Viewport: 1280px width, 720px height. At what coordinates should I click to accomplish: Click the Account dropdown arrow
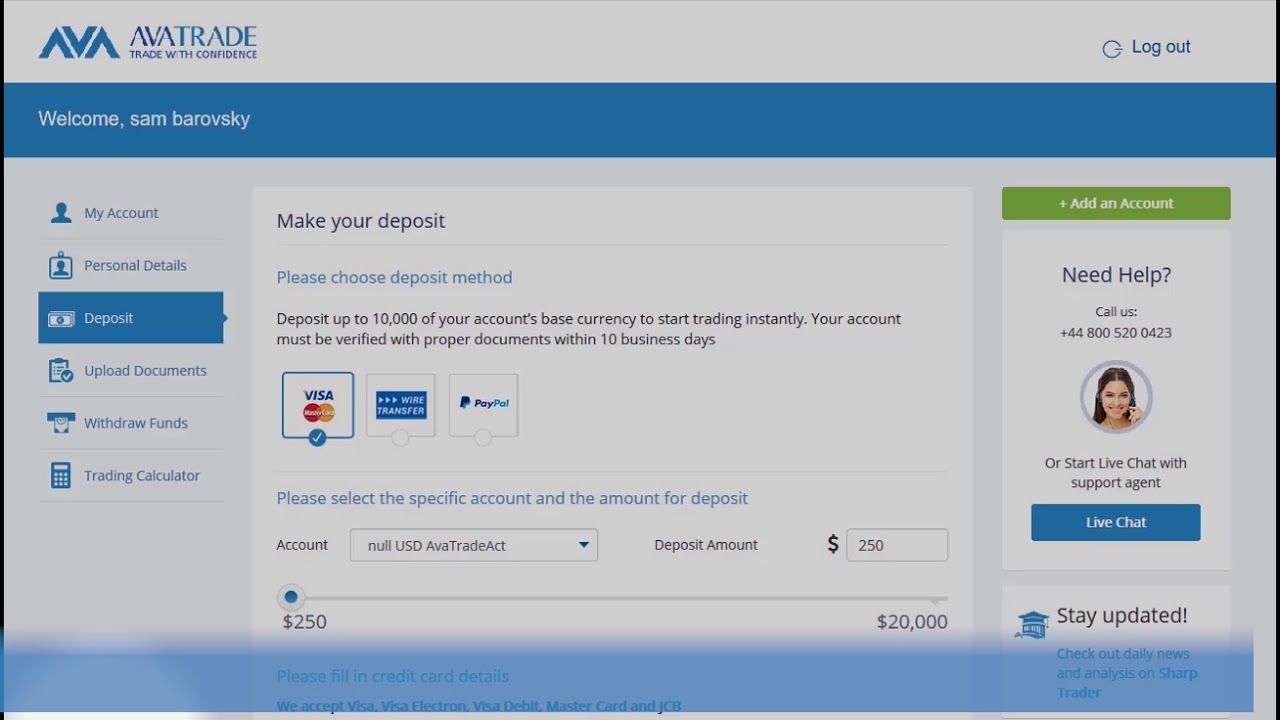click(x=583, y=545)
